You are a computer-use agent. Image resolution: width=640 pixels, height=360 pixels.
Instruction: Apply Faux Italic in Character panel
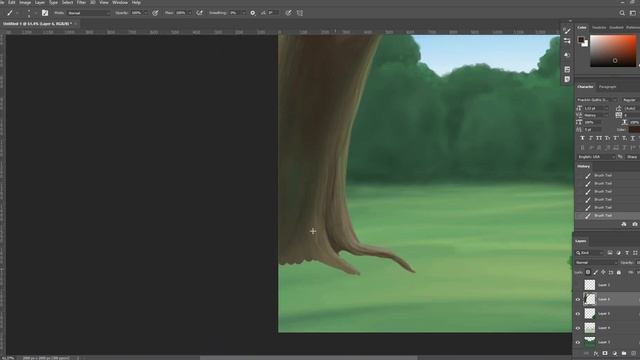click(x=591, y=138)
